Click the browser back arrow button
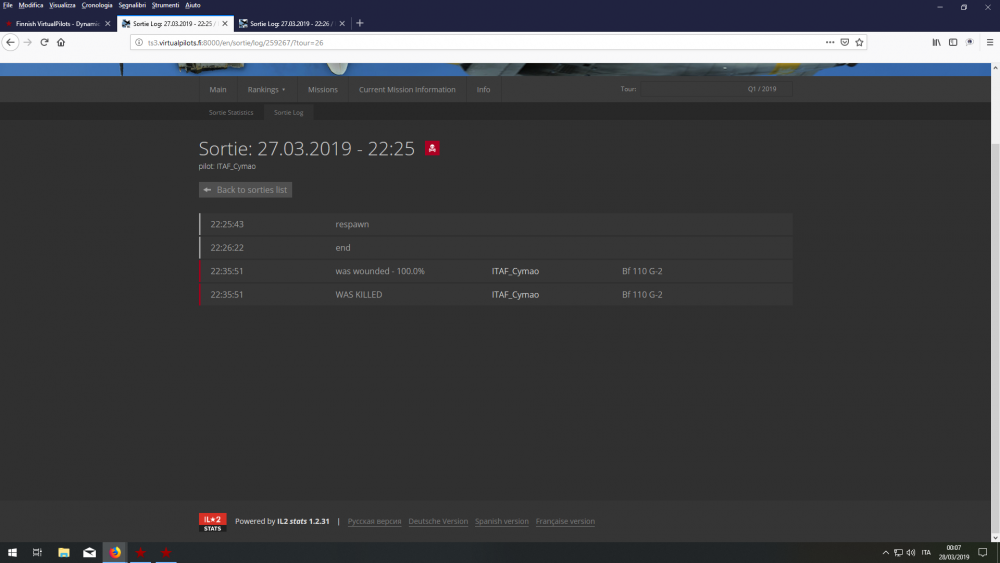Viewport: 1000px width, 563px height. tap(11, 43)
